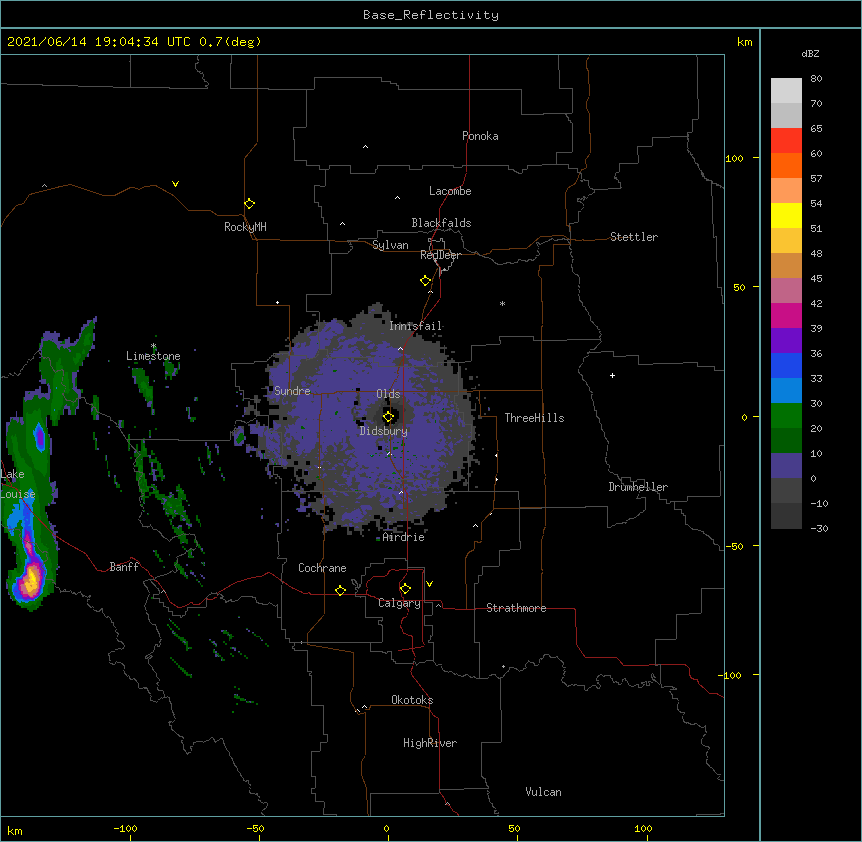The image size is (862, 842).
Task: Click the 45 value on the dBZ legend
Action: [816, 278]
